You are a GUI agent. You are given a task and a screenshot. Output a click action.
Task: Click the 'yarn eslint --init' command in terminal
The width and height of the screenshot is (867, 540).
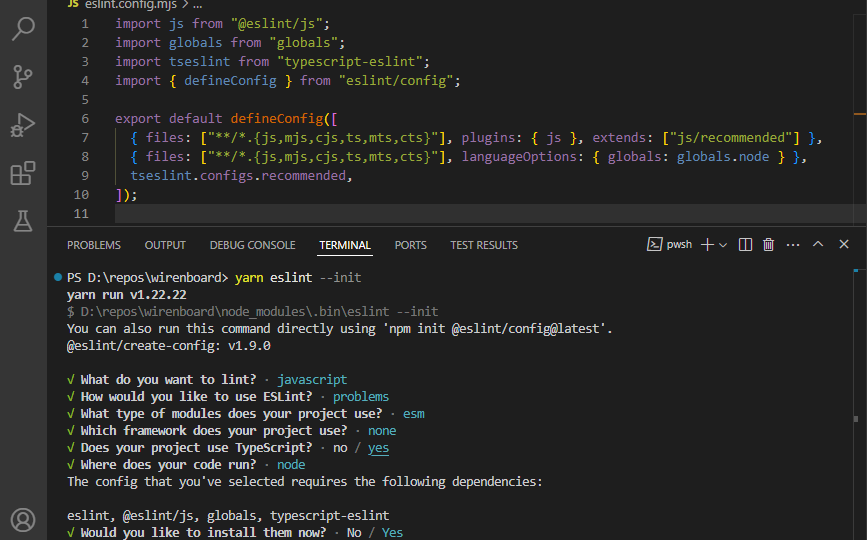298,277
